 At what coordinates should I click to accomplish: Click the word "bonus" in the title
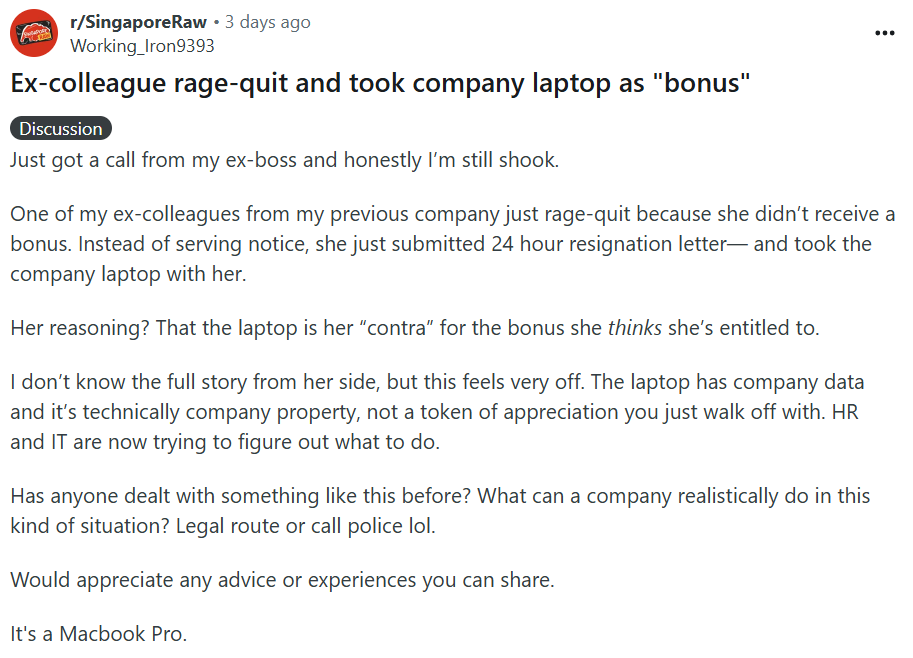702,83
